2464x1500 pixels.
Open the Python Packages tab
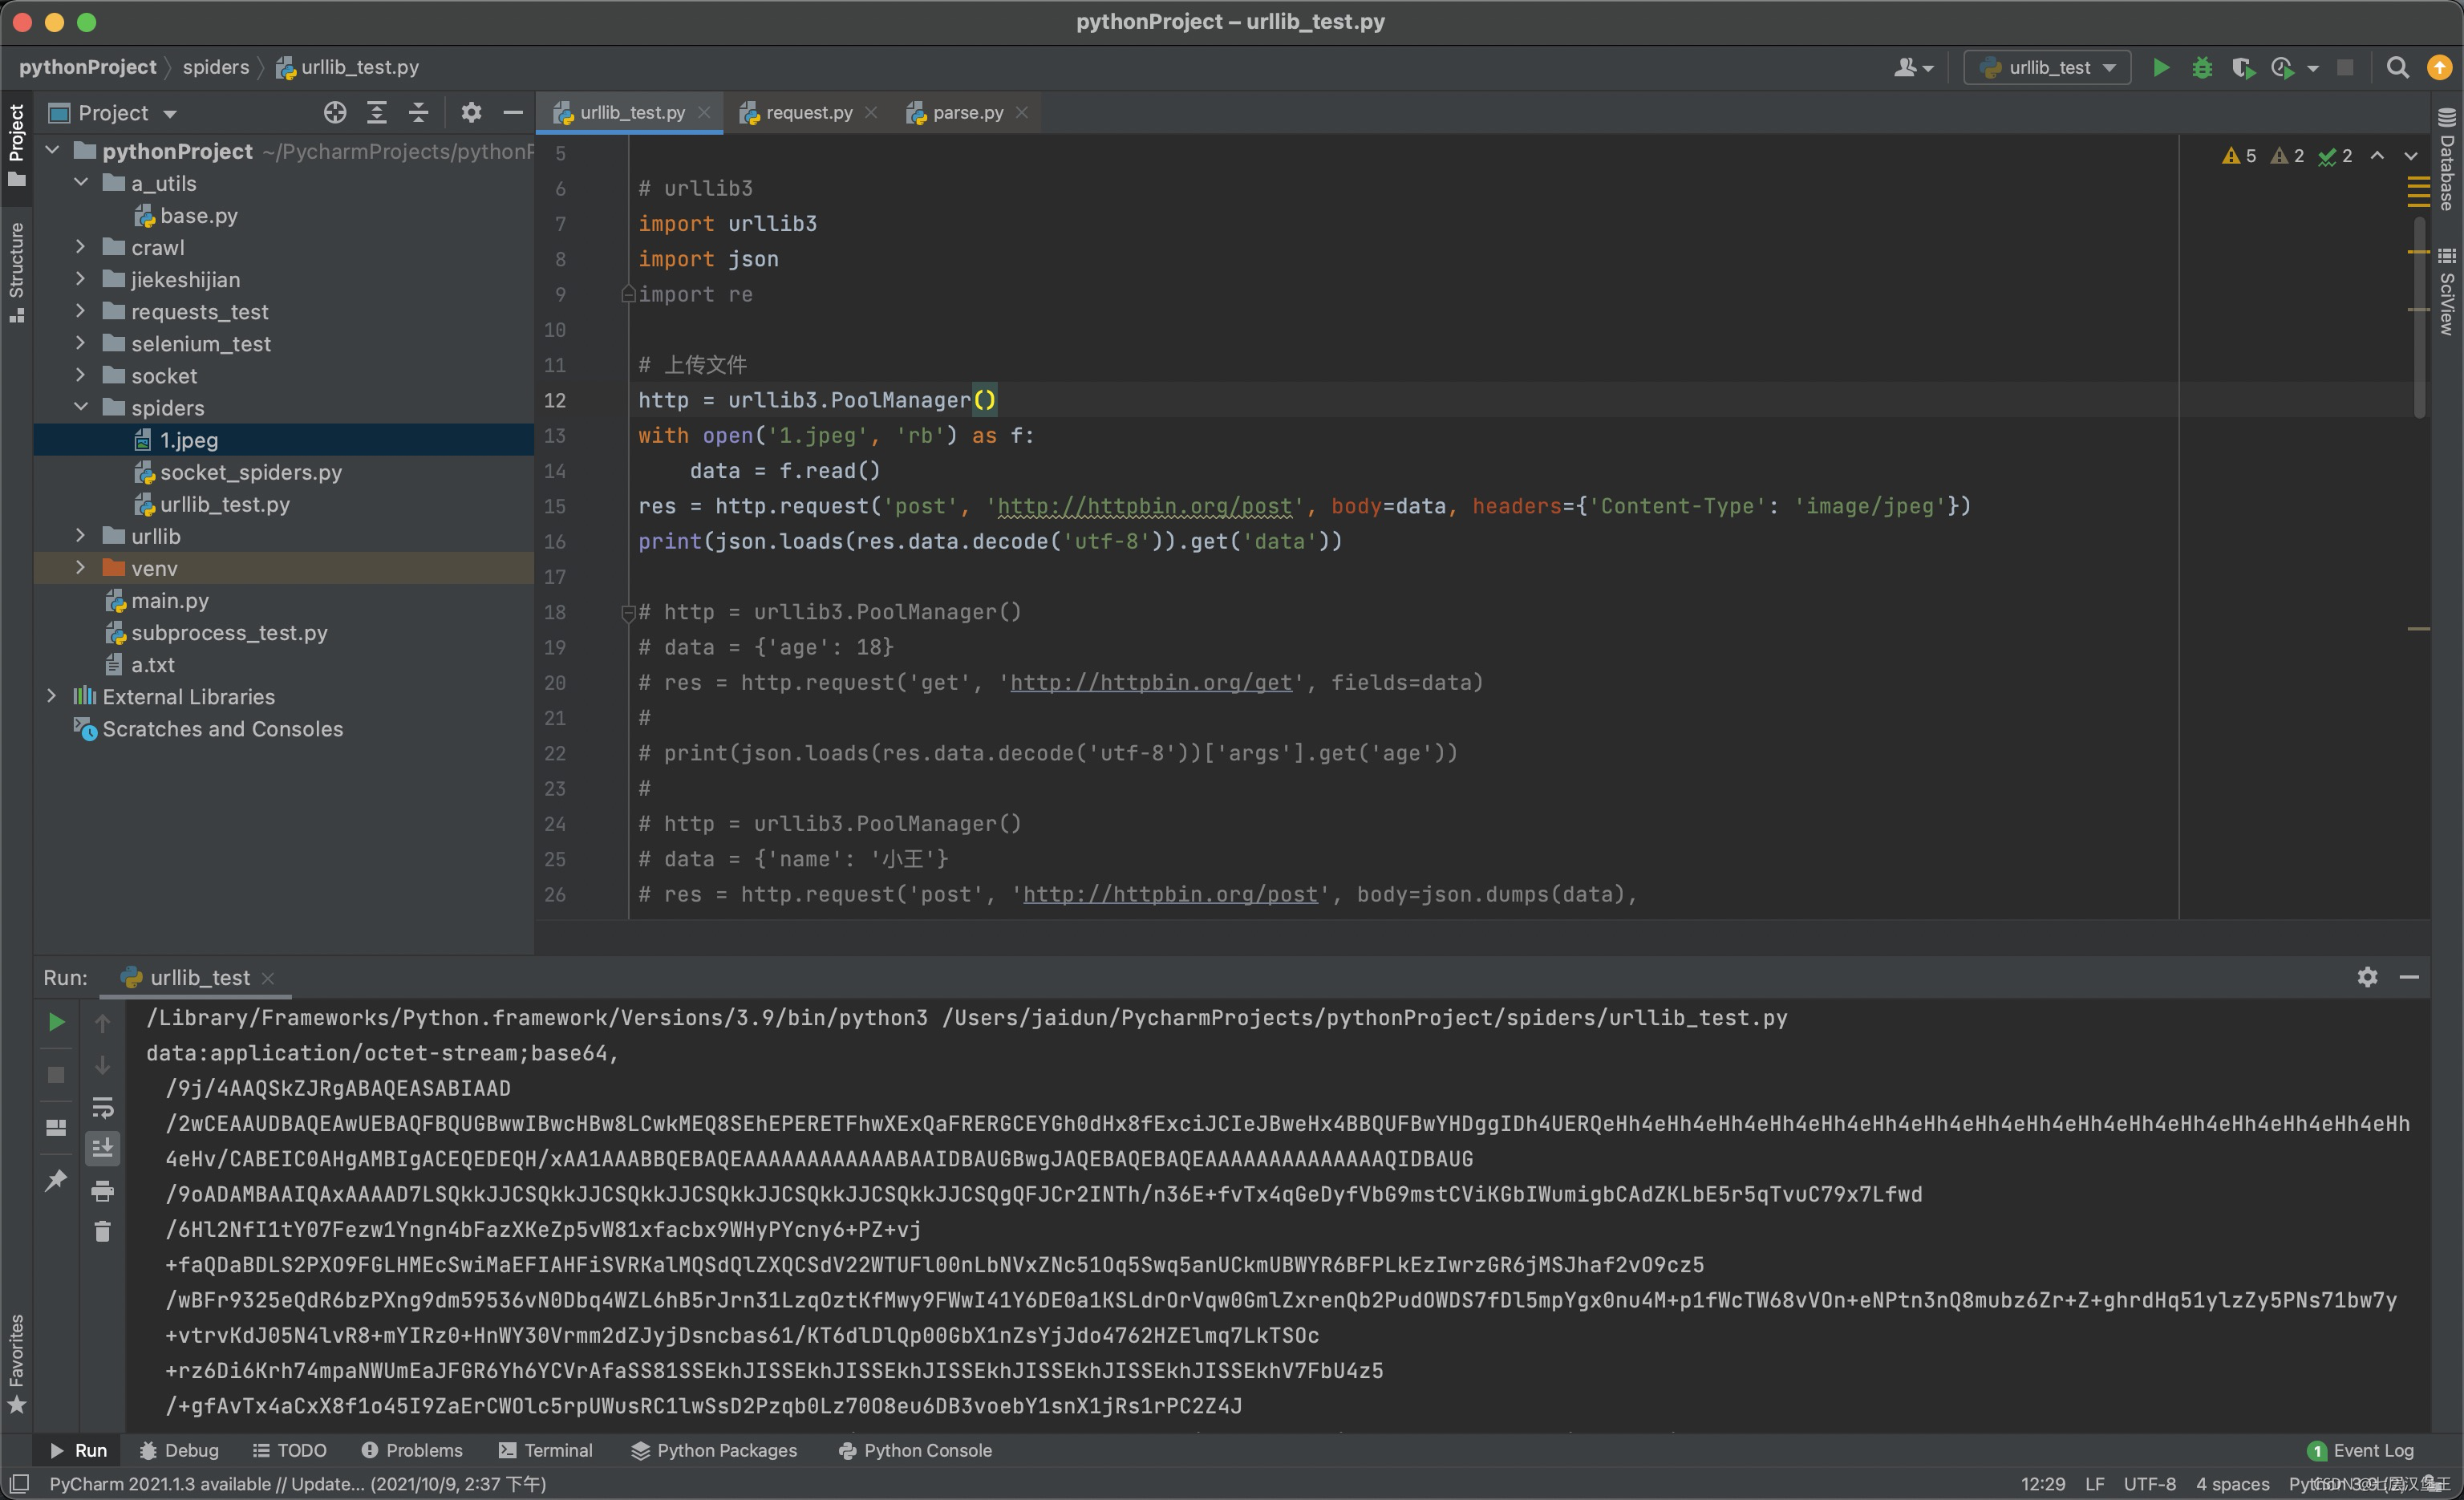pos(714,1450)
